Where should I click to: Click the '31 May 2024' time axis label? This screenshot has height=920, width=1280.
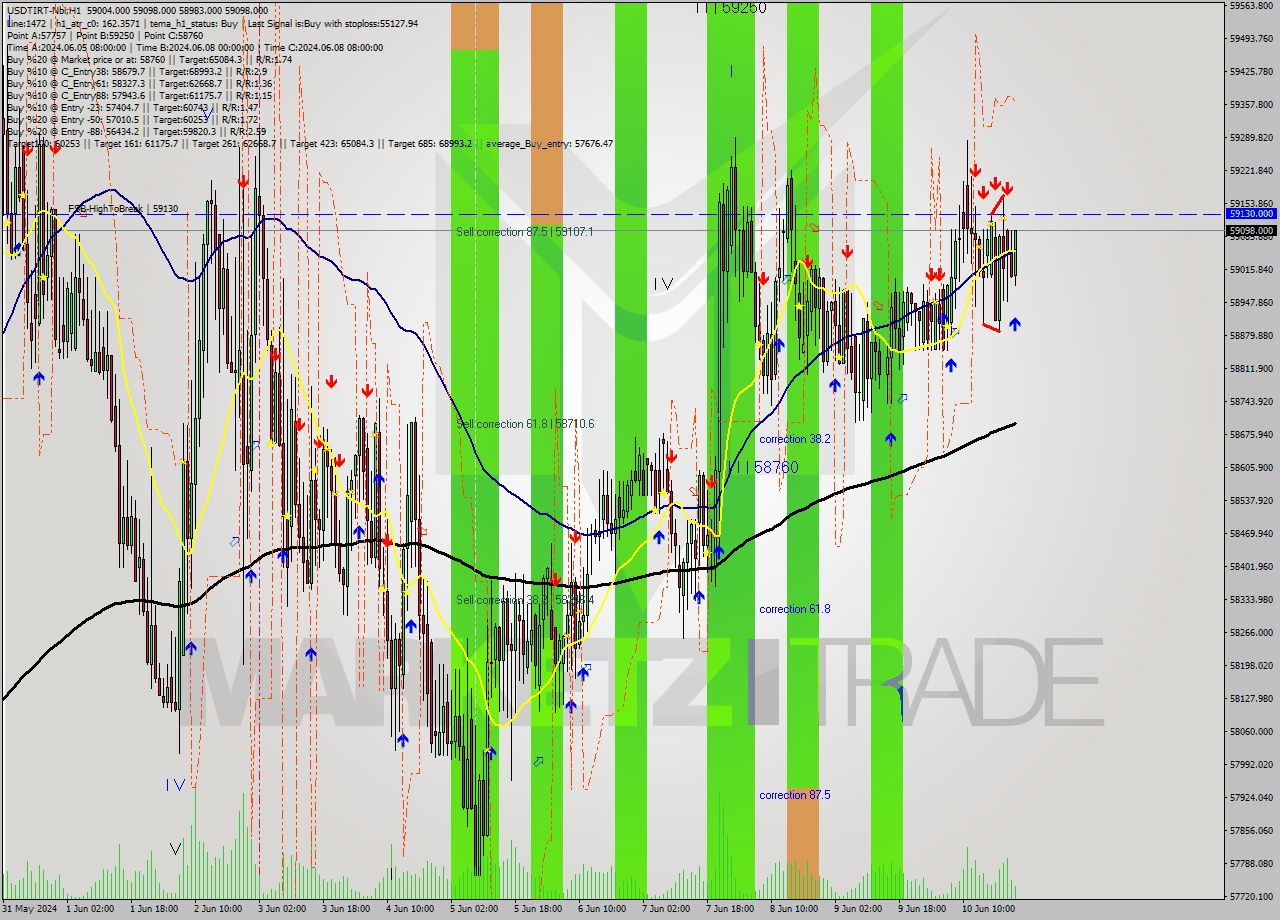[x=29, y=909]
